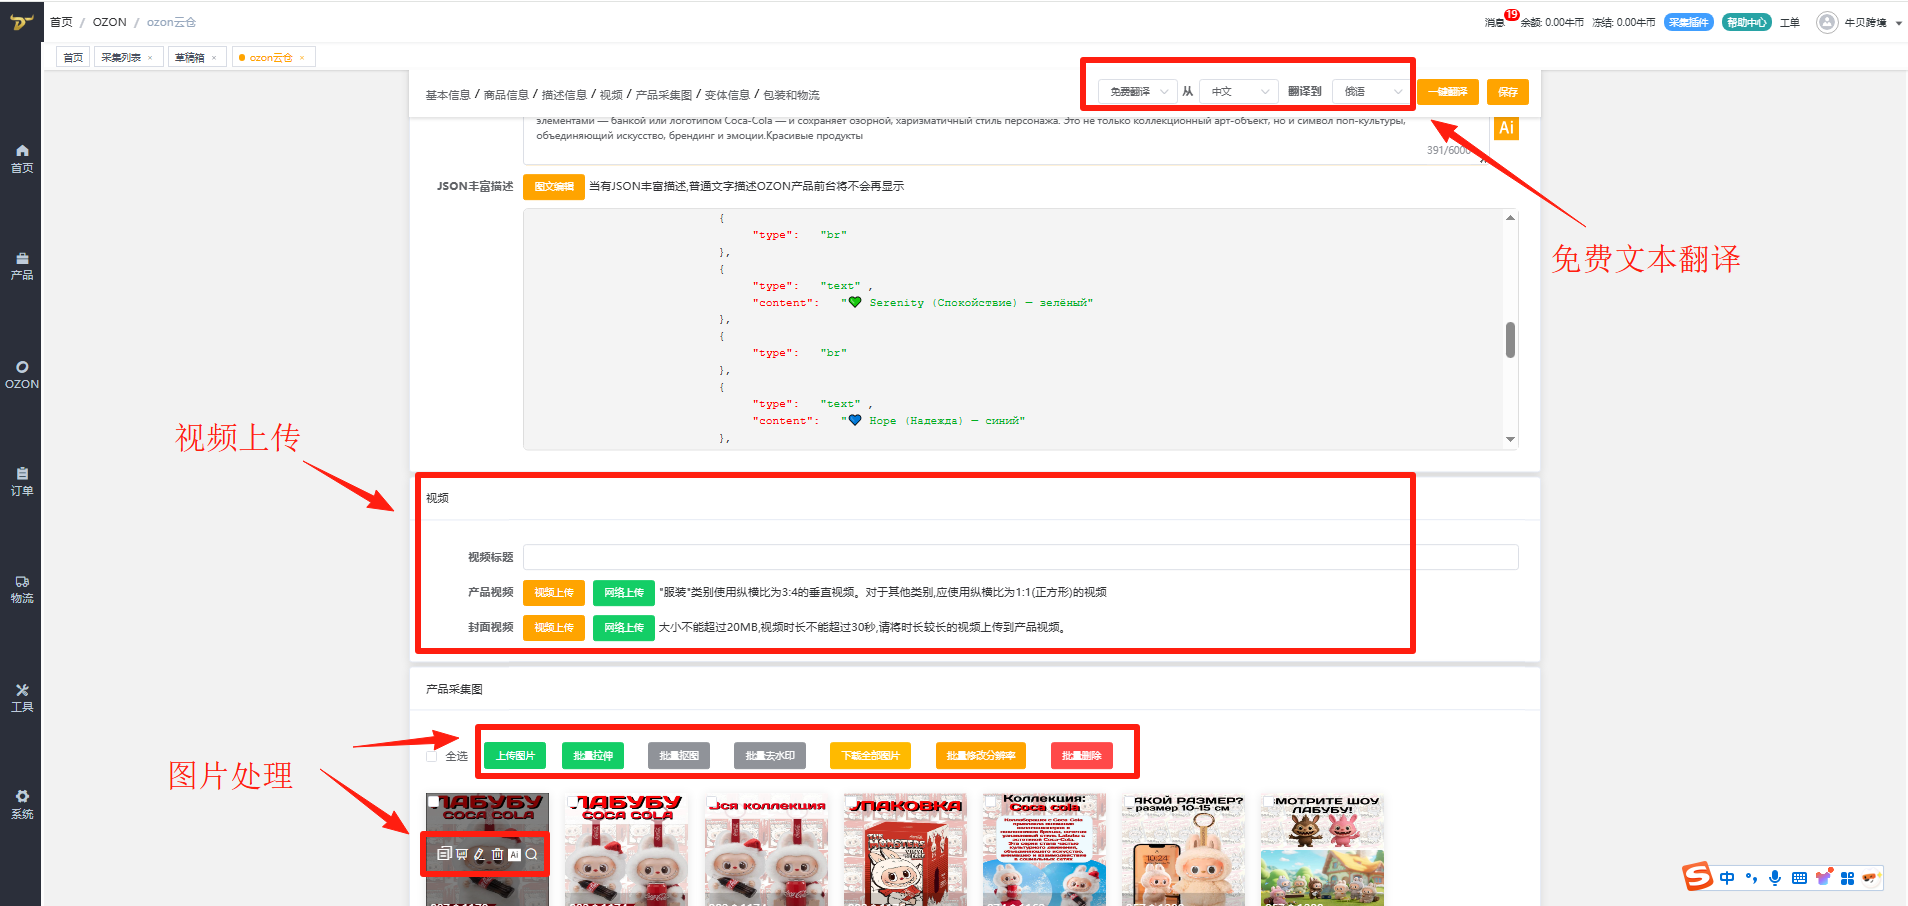This screenshot has width=1908, height=906.
Task: Switch to the 首页 tab
Action: point(73,58)
